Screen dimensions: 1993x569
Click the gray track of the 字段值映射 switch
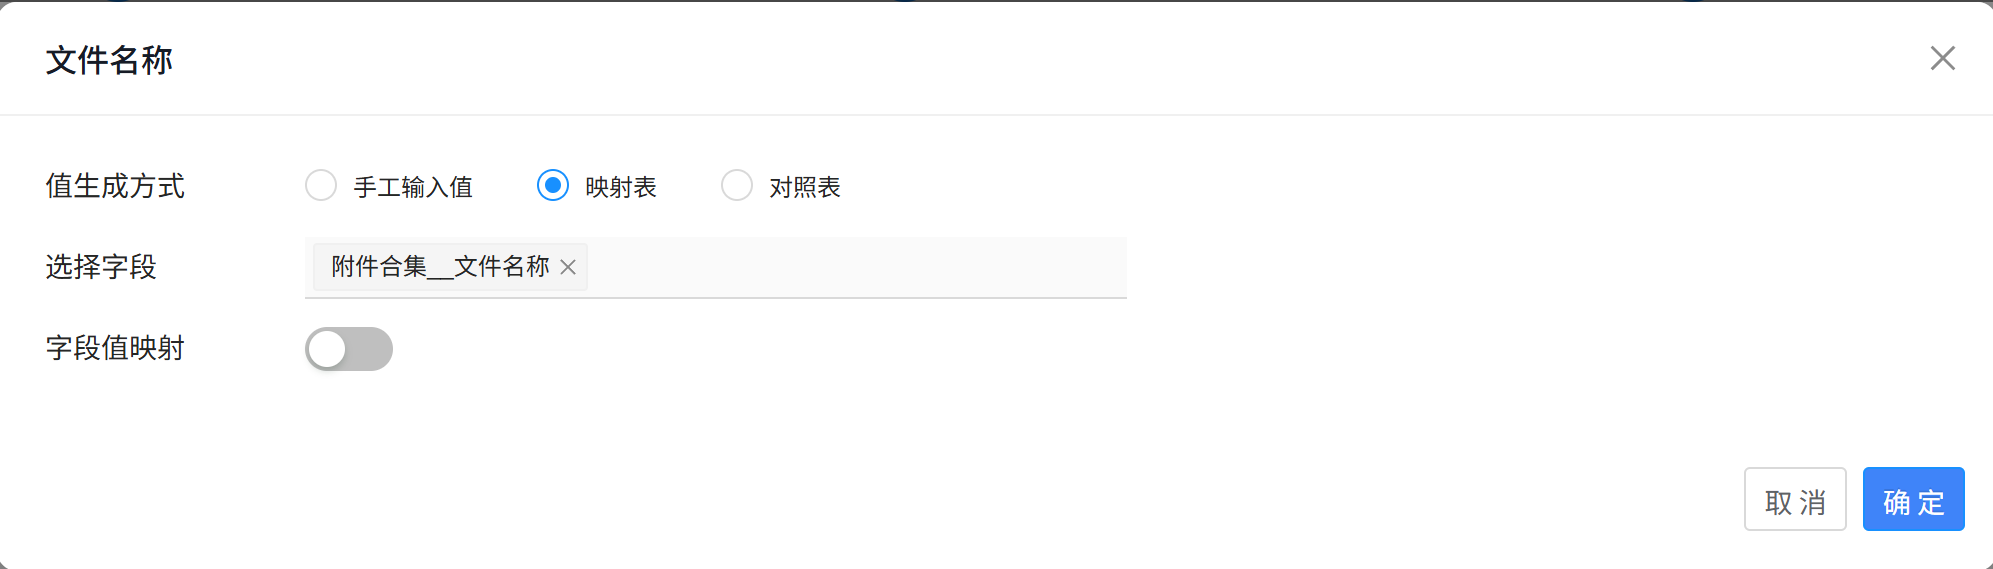click(x=370, y=349)
